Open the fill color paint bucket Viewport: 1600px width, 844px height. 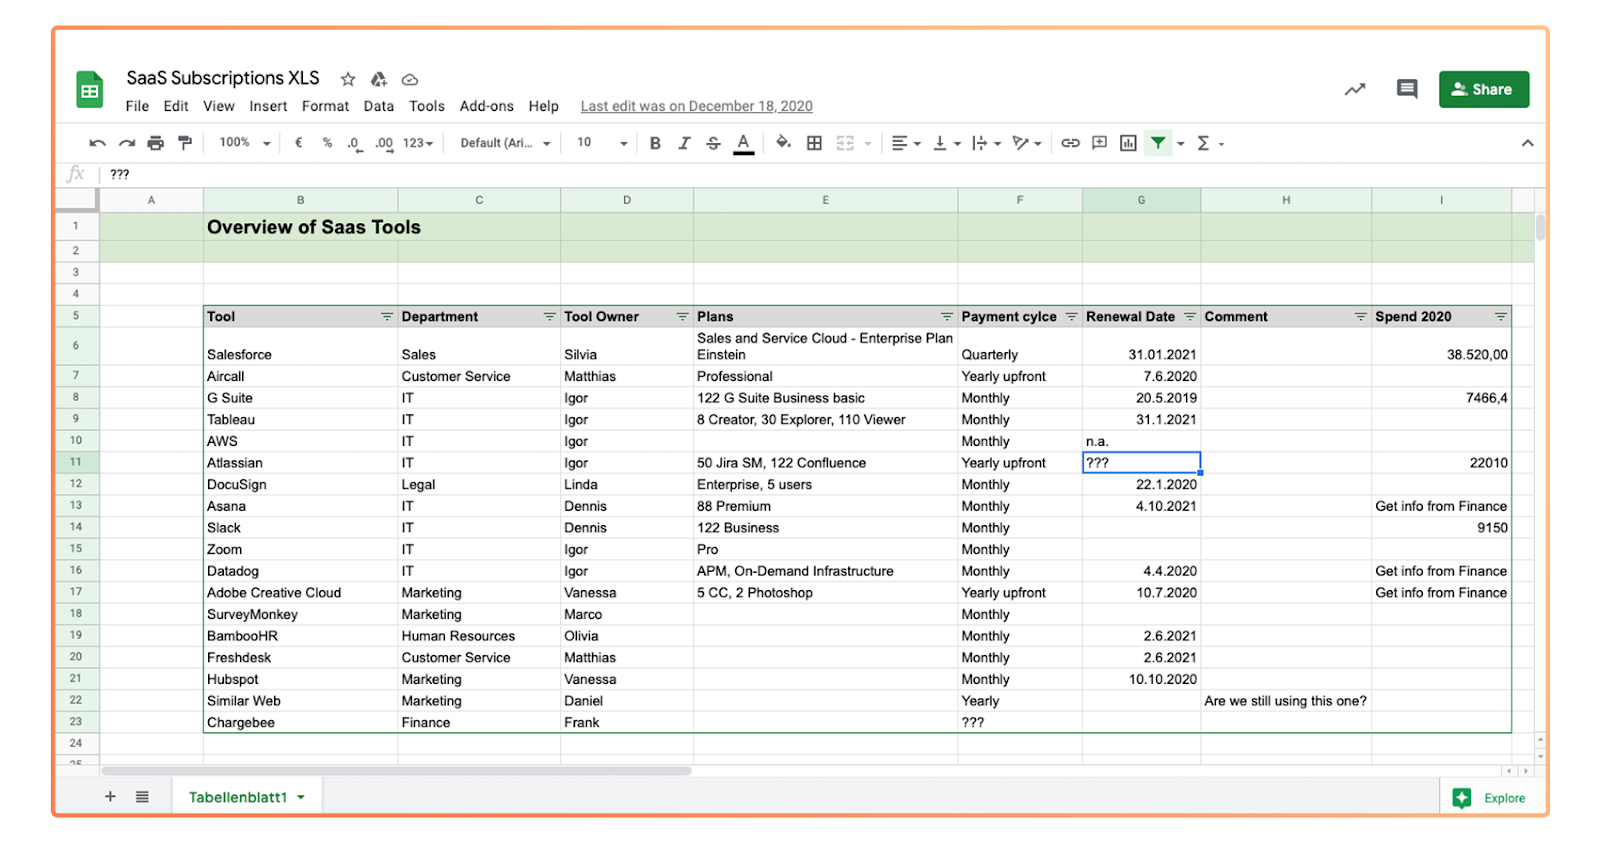(783, 143)
